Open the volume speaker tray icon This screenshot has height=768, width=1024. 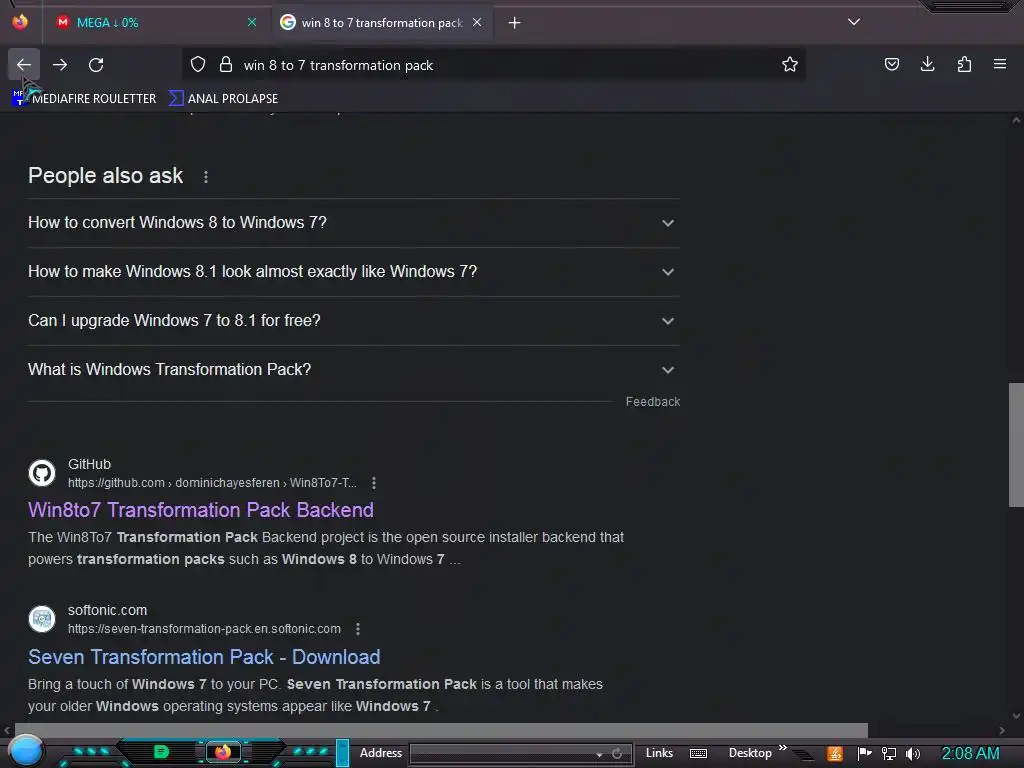[913, 754]
